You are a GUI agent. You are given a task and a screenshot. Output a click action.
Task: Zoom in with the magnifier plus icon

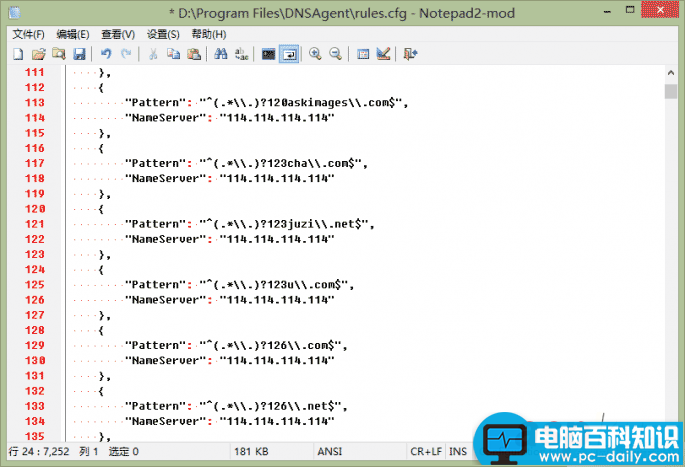tap(315, 54)
